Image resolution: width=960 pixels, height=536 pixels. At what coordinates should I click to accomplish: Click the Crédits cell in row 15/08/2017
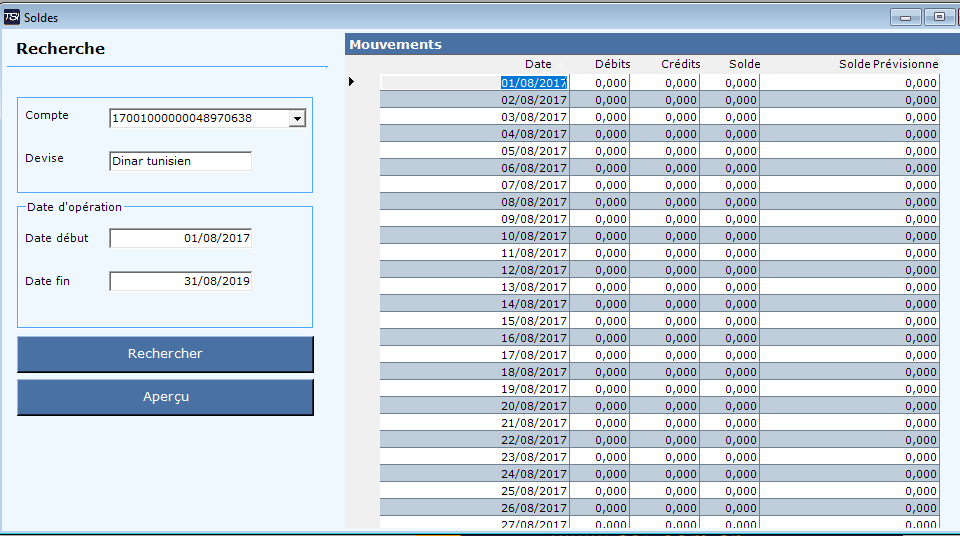664,321
